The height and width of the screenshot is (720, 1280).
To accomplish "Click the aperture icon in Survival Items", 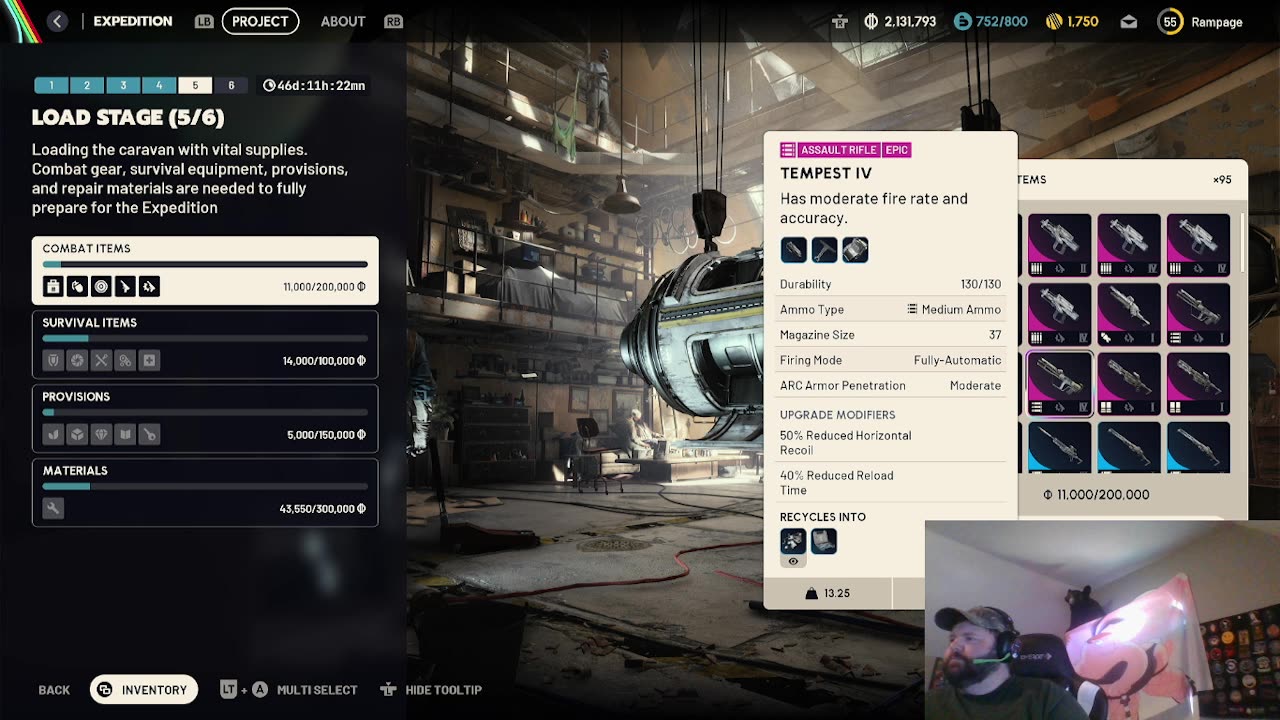I will click(x=77, y=361).
